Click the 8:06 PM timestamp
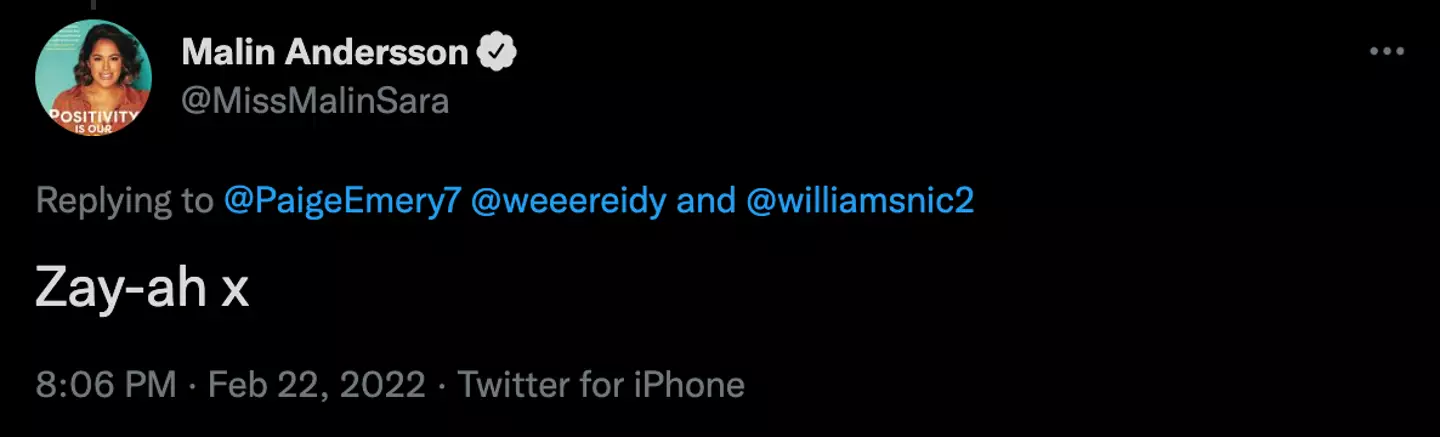Viewport: 1440px width, 437px height. coord(105,385)
